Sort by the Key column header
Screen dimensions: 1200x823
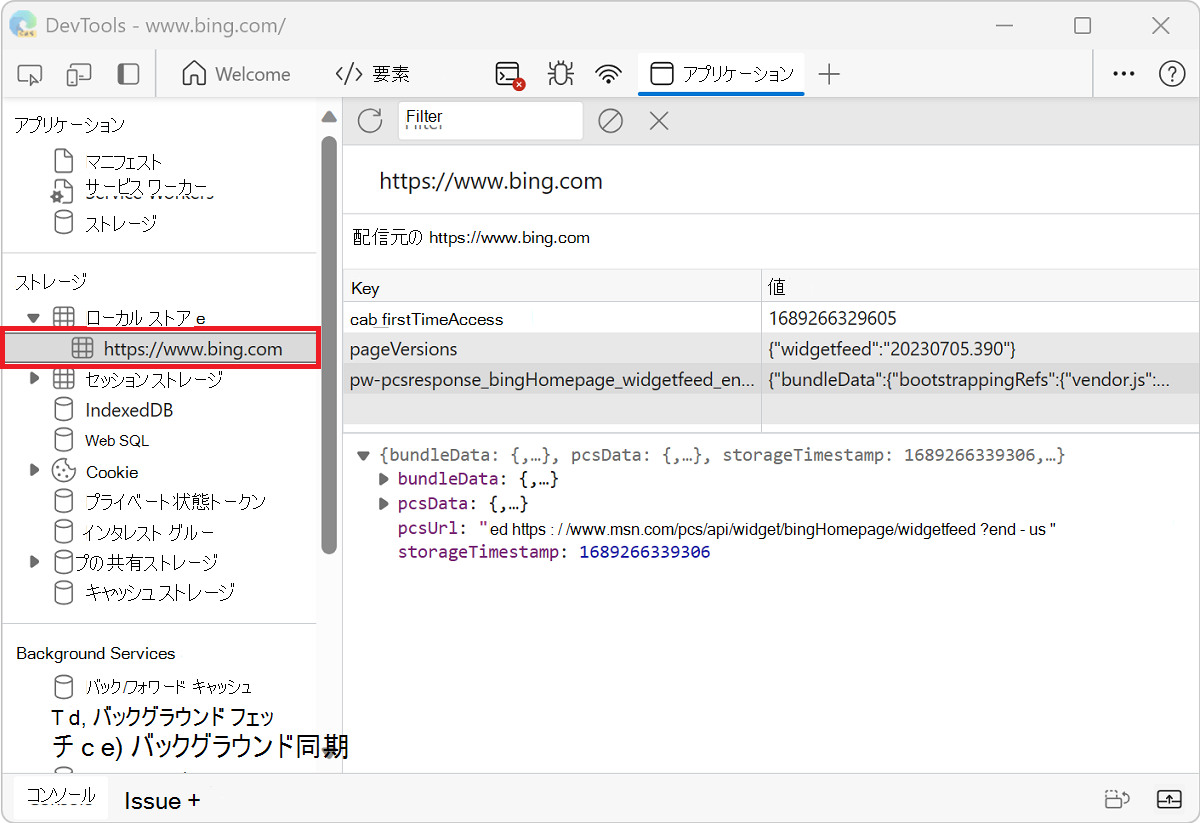[552, 287]
